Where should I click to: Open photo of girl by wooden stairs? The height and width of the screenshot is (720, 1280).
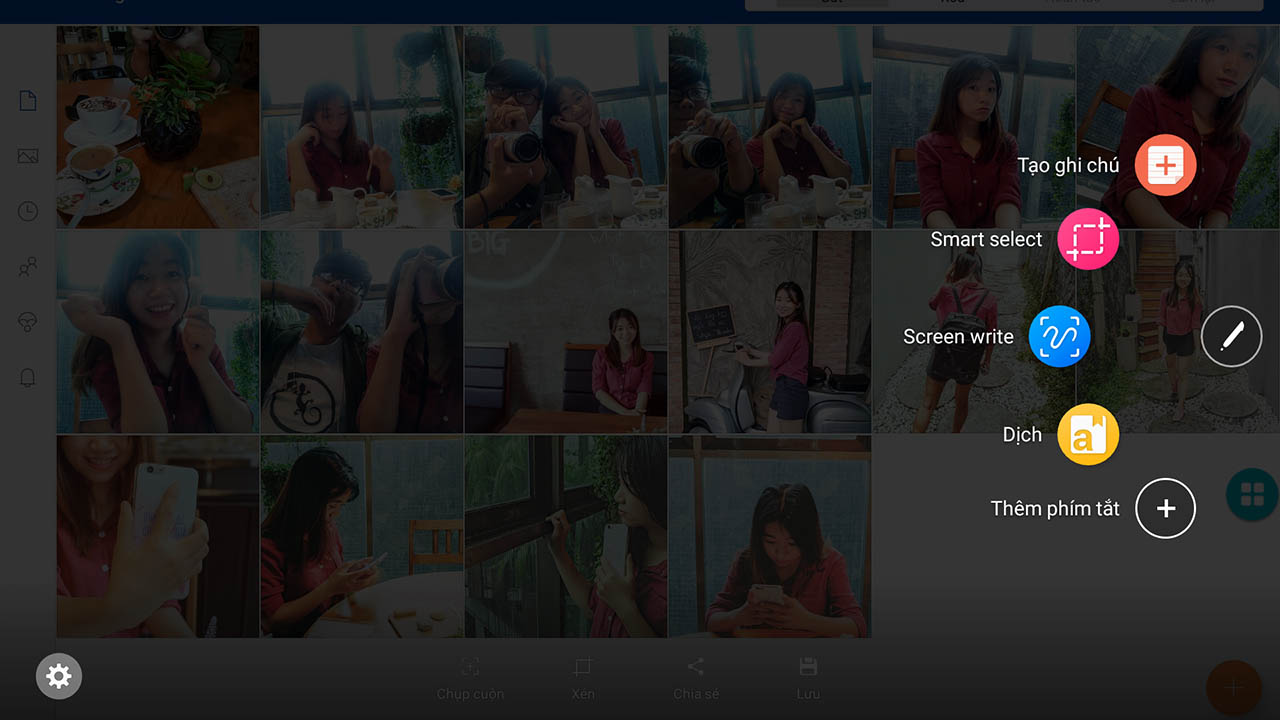pos(1178,332)
